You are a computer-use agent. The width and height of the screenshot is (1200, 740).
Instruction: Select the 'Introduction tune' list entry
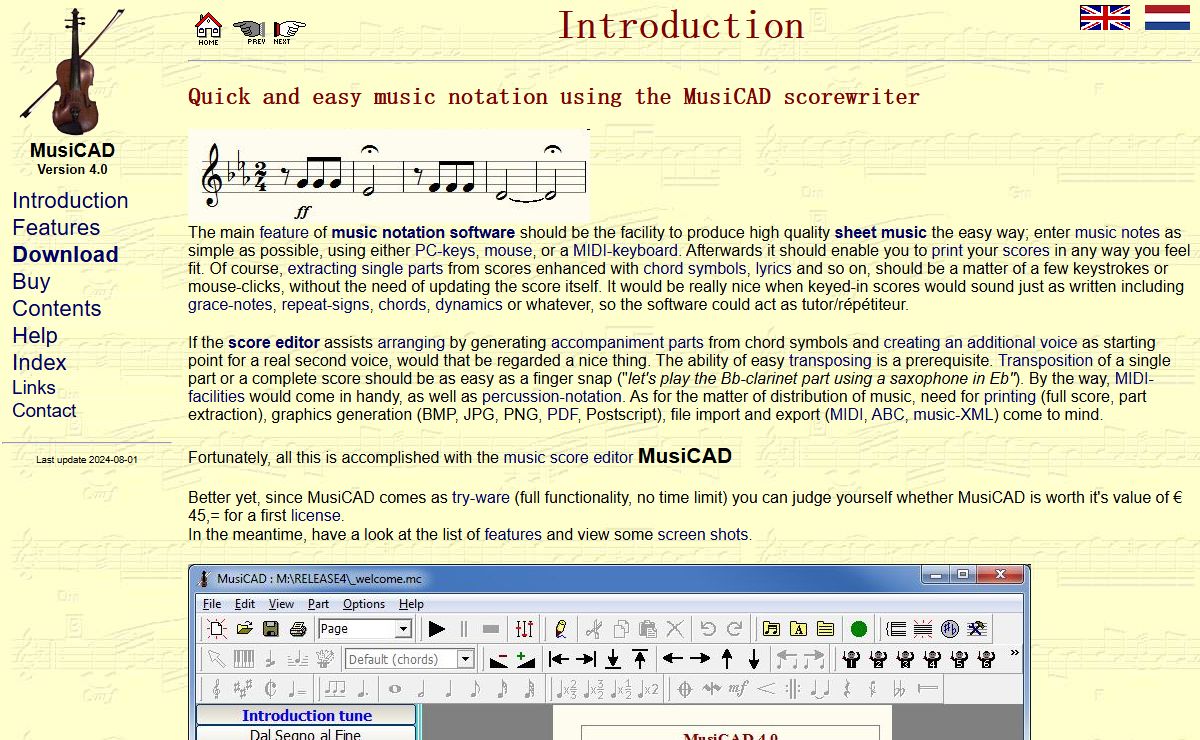point(306,715)
